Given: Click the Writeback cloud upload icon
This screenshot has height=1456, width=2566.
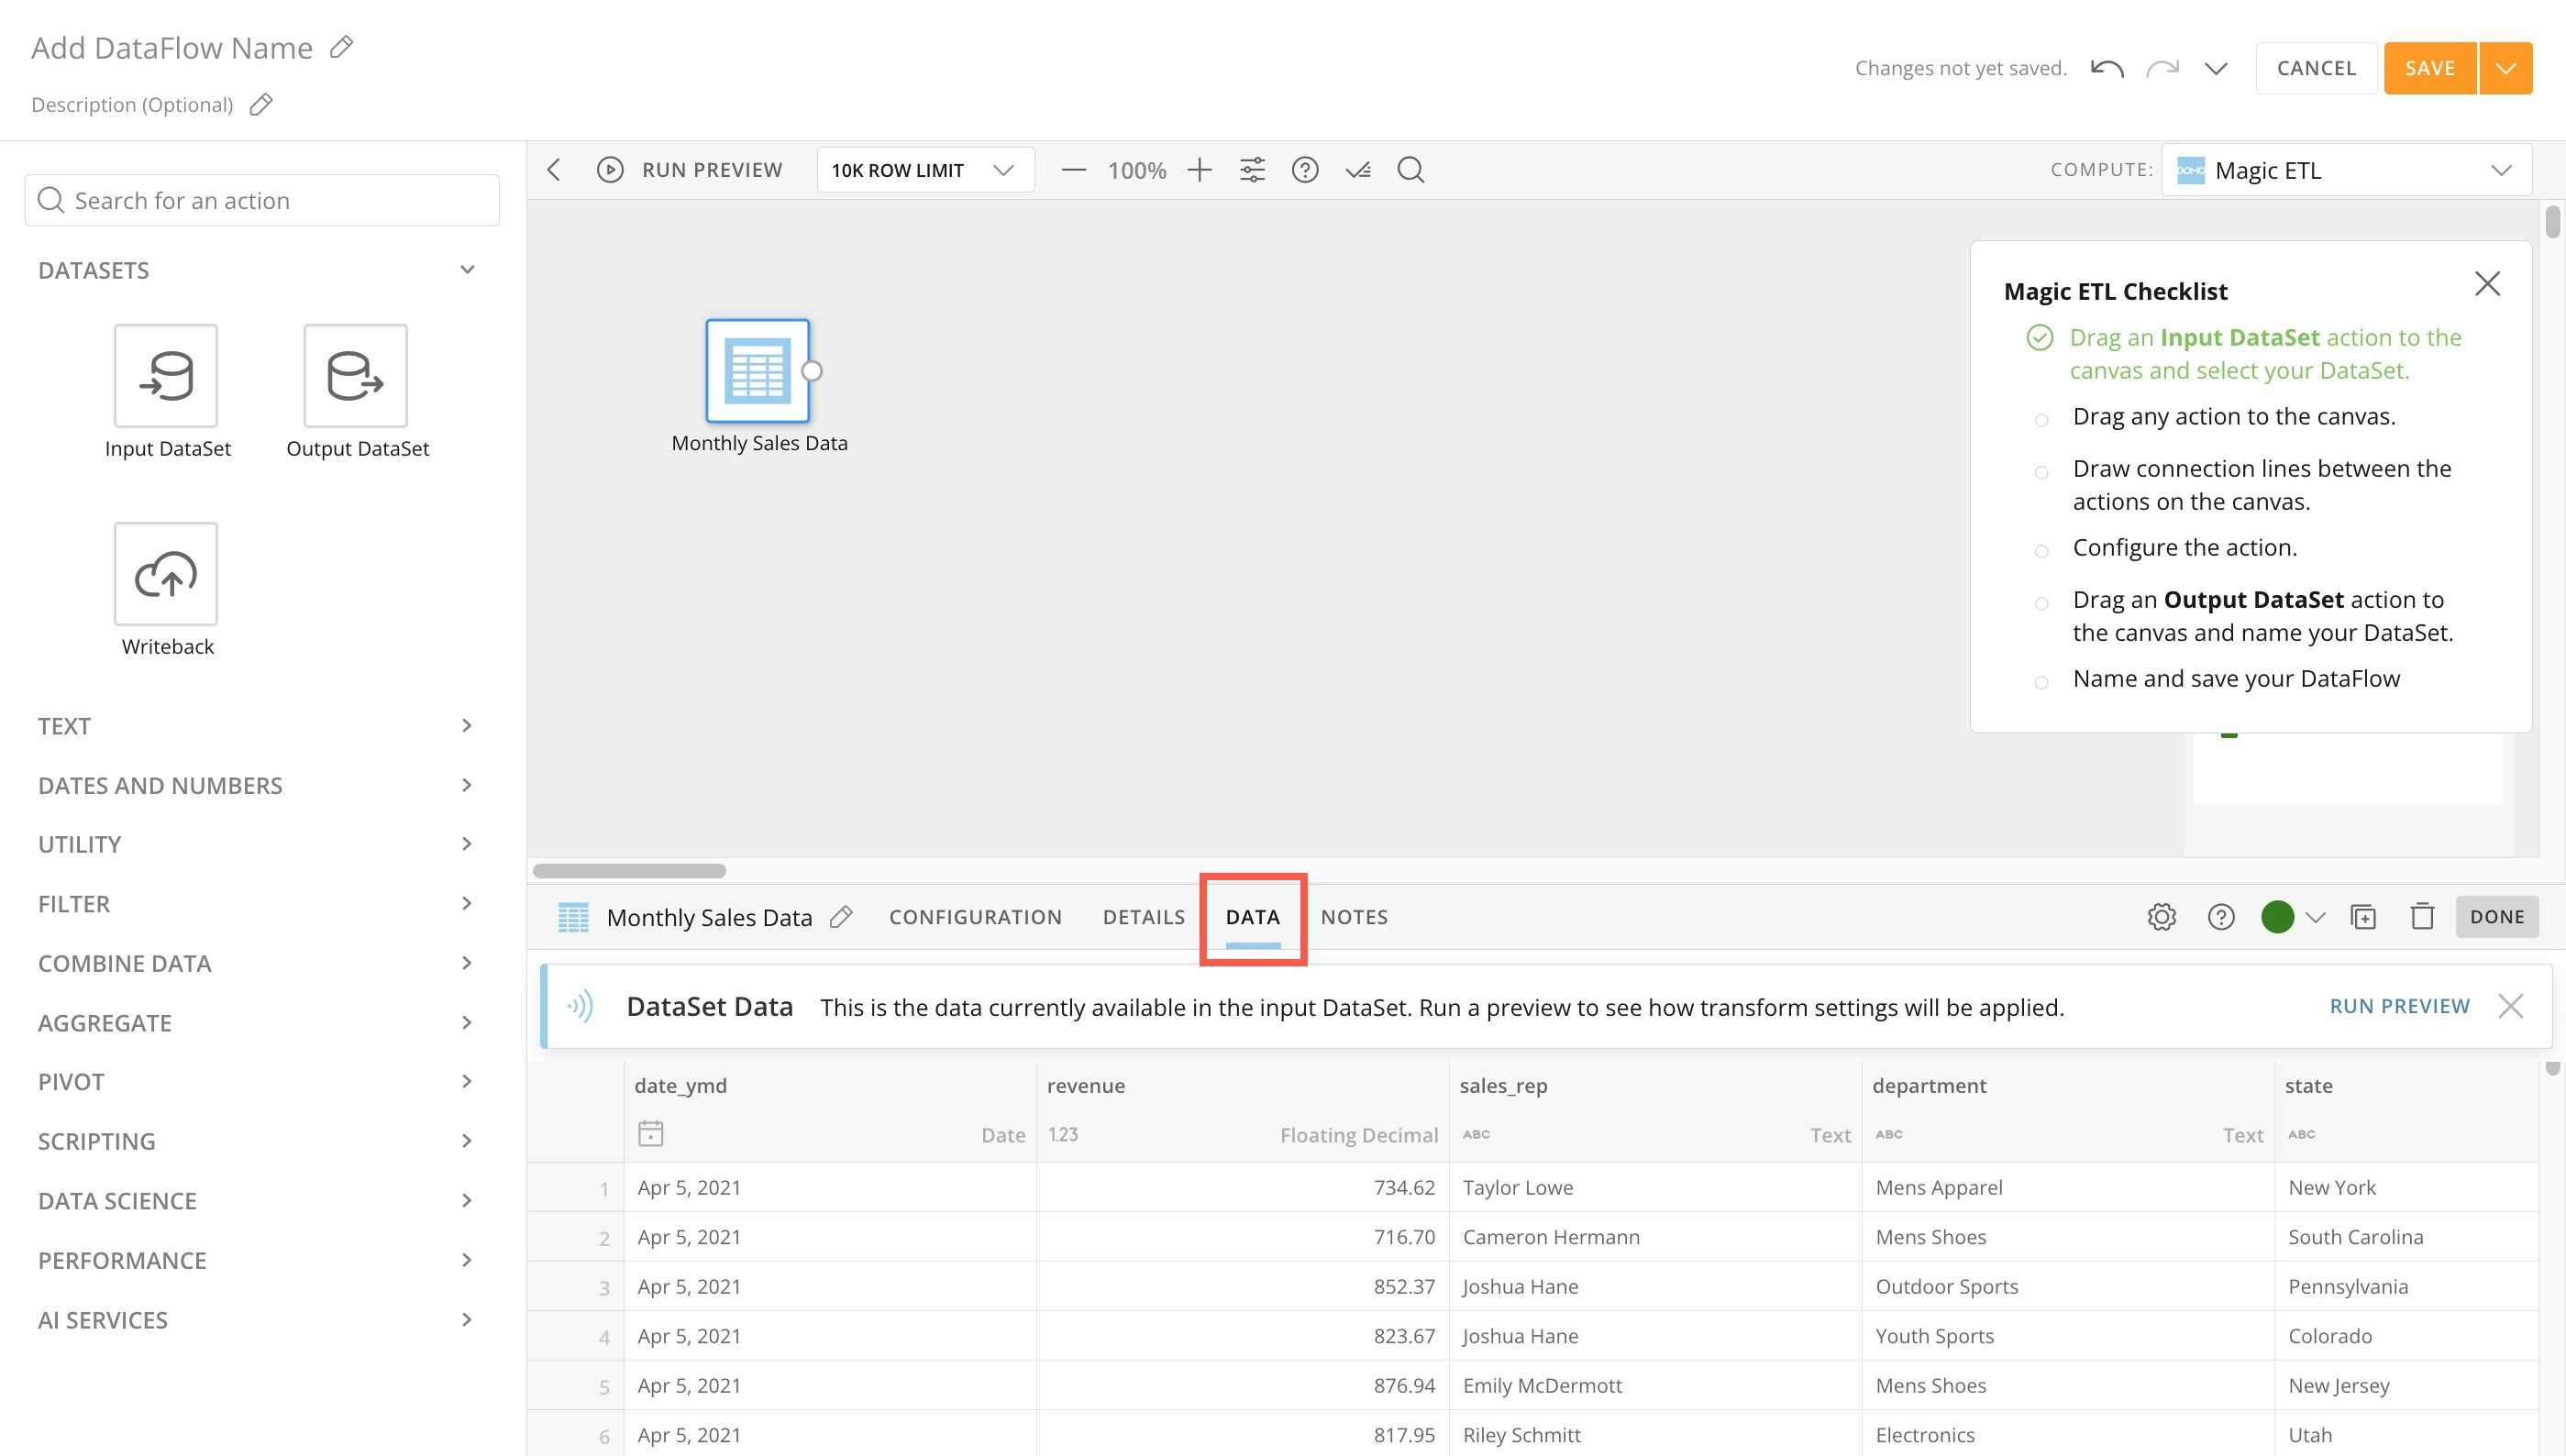Looking at the screenshot, I should coord(166,574).
